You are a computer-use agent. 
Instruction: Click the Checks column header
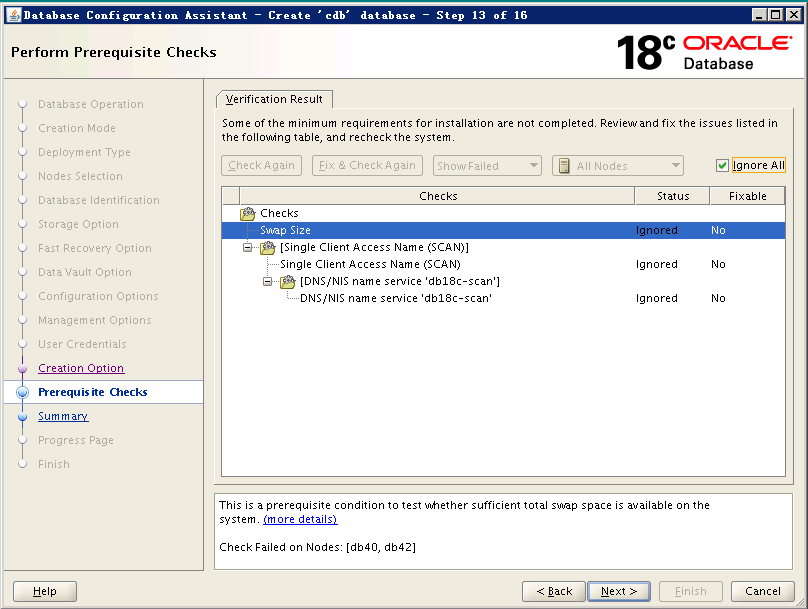(x=437, y=196)
